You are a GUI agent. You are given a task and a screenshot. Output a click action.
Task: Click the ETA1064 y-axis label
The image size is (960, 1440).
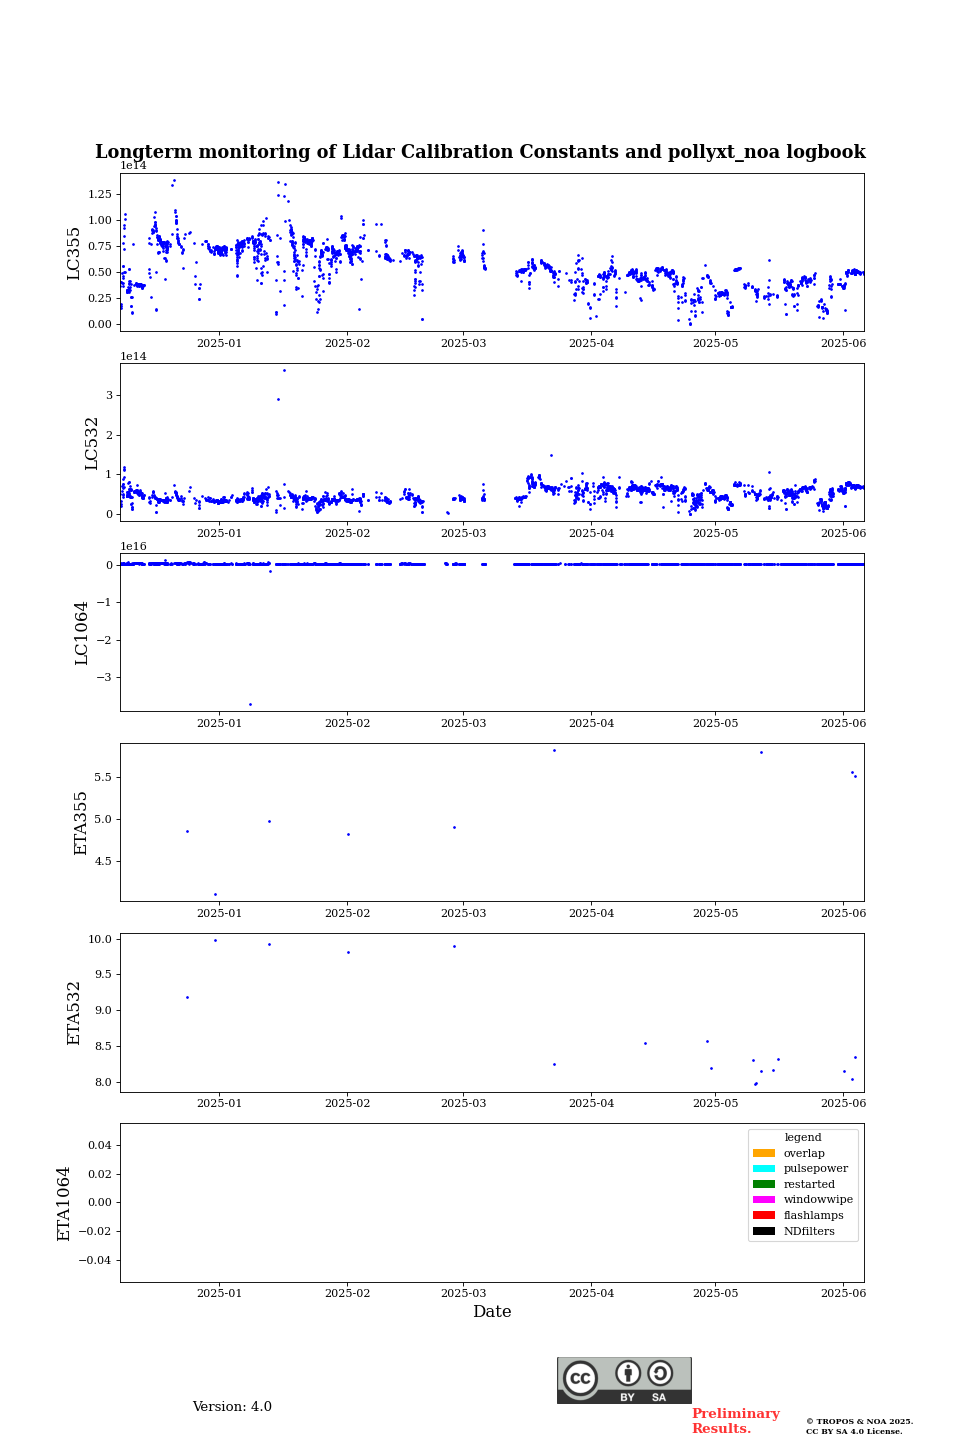(x=64, y=1203)
